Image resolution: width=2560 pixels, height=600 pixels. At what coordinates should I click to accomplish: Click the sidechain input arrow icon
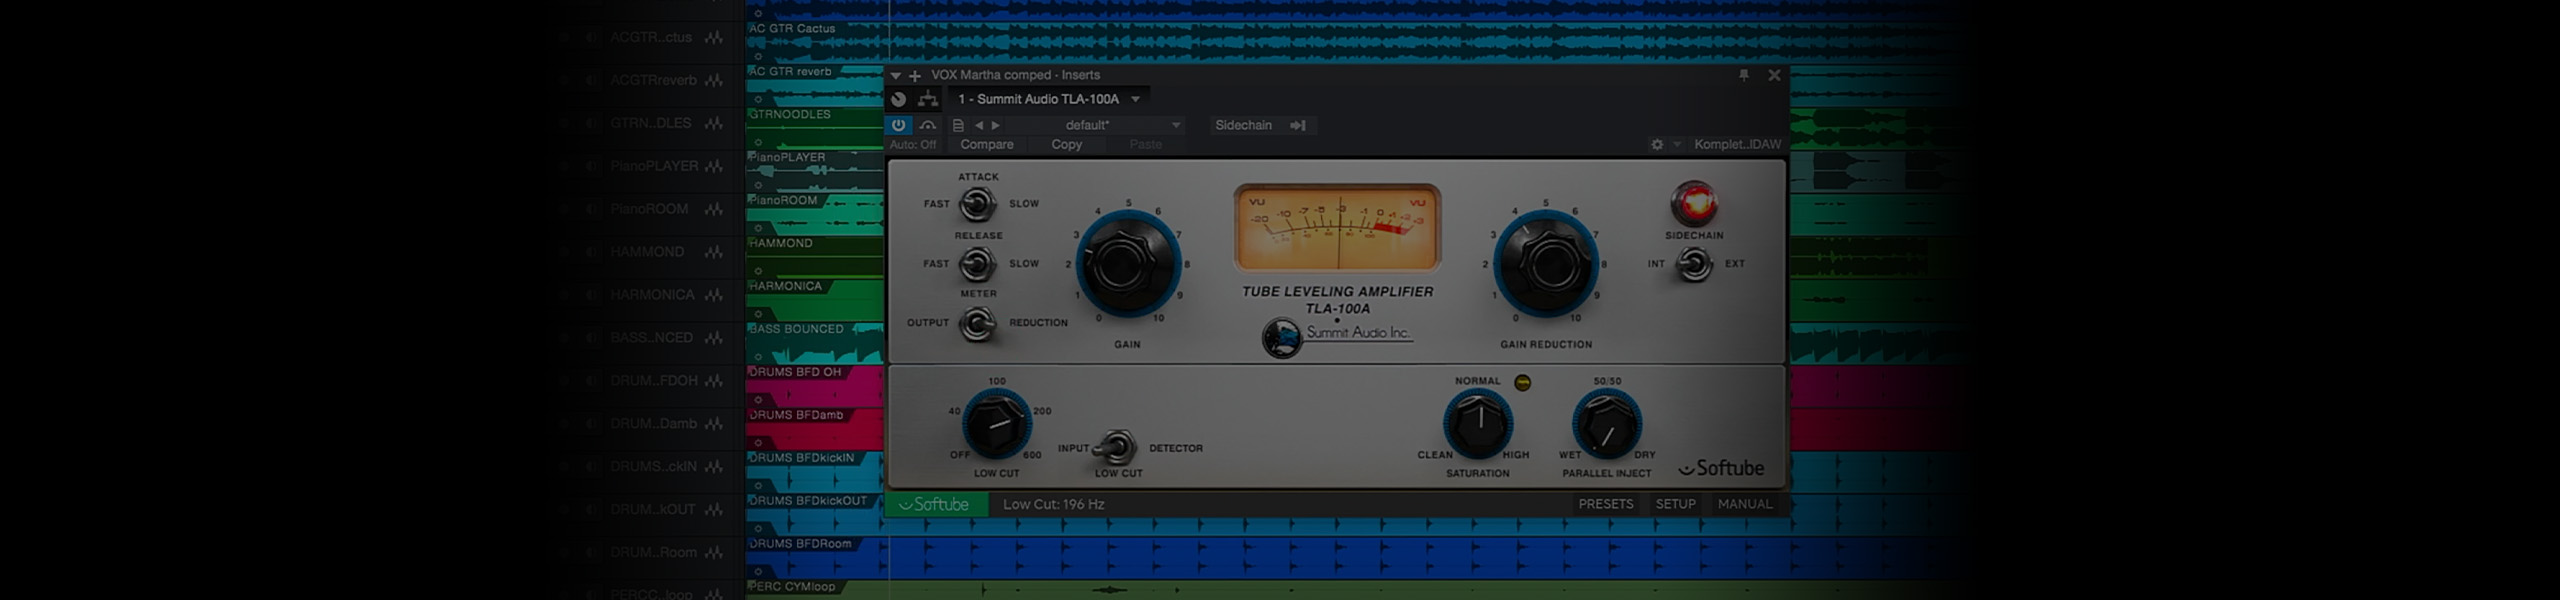click(1298, 125)
